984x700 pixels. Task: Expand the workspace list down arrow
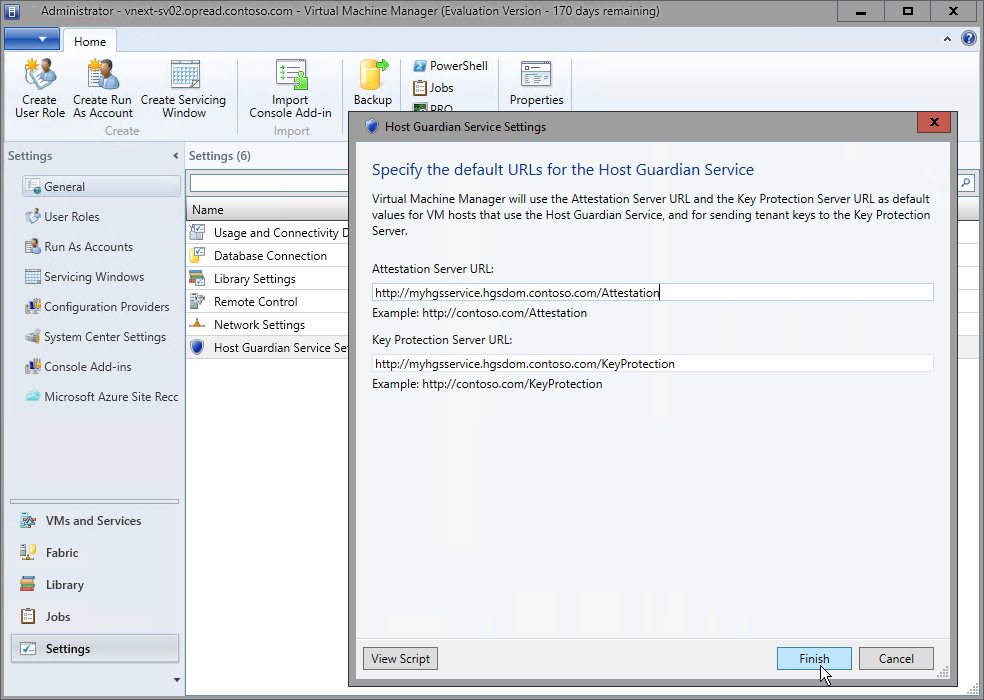[175, 680]
